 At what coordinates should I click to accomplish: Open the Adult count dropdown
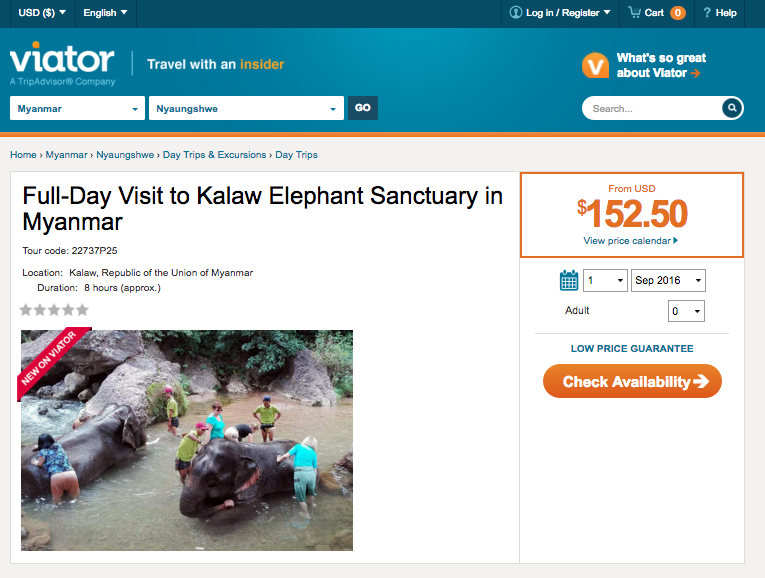[x=686, y=311]
